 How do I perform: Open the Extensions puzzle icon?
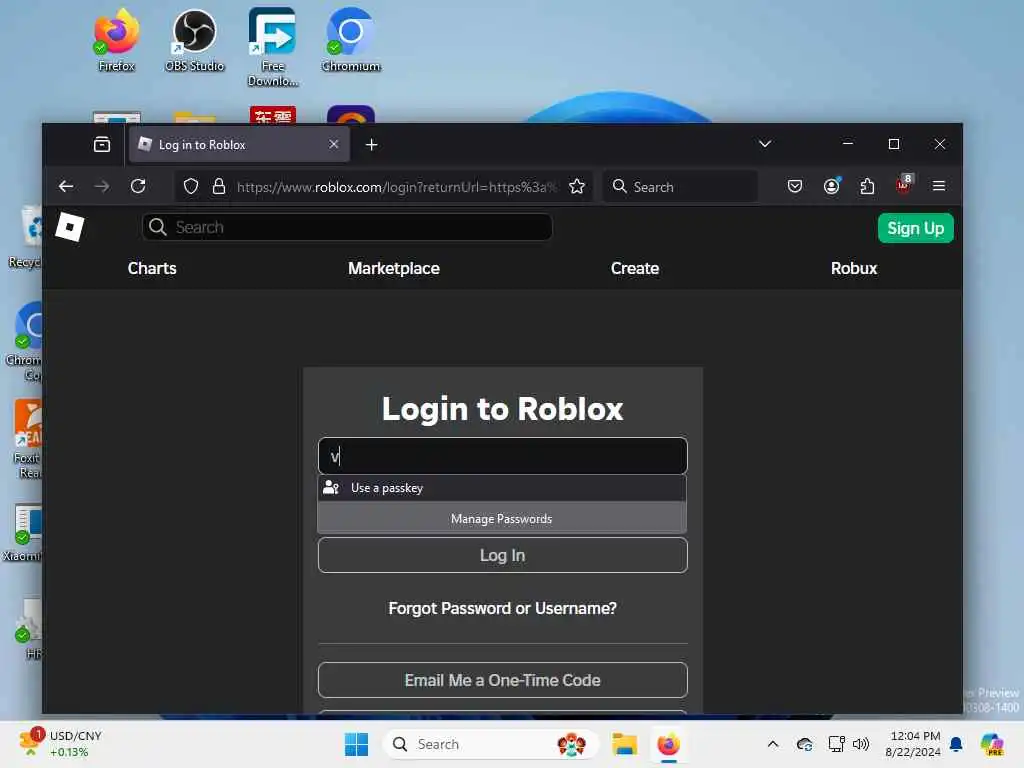point(867,187)
